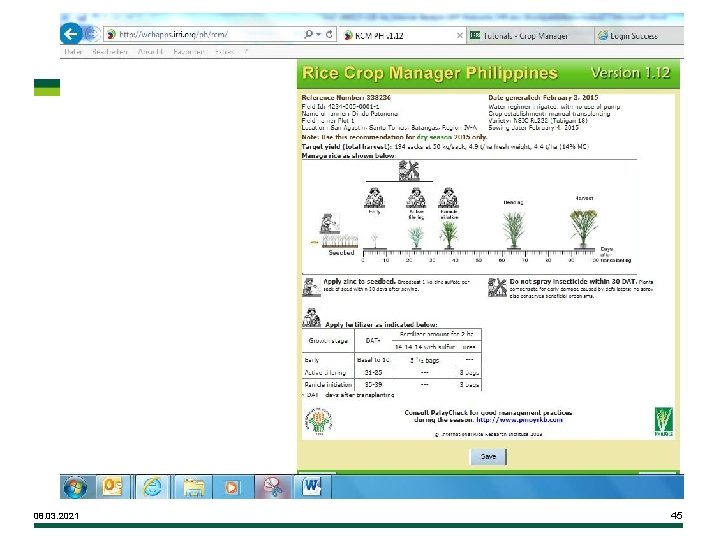This screenshot has height=540, width=720.
Task: Open Windows Media Player from the taskbar
Action: [x=232, y=487]
